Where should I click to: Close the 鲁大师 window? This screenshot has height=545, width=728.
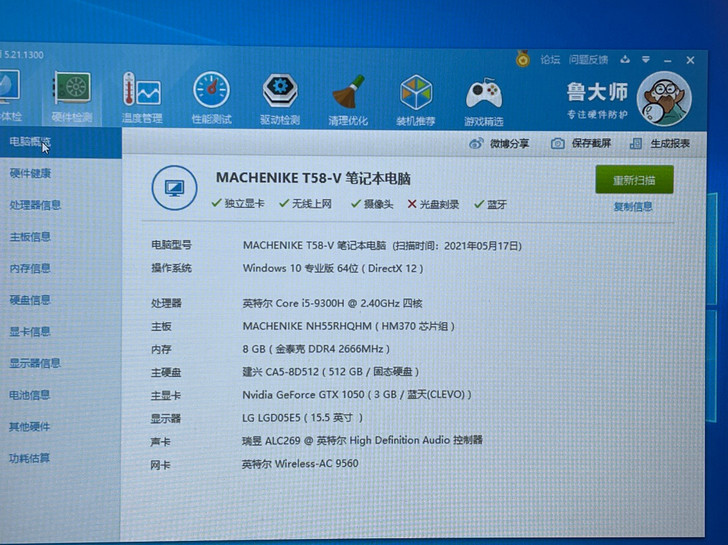690,60
